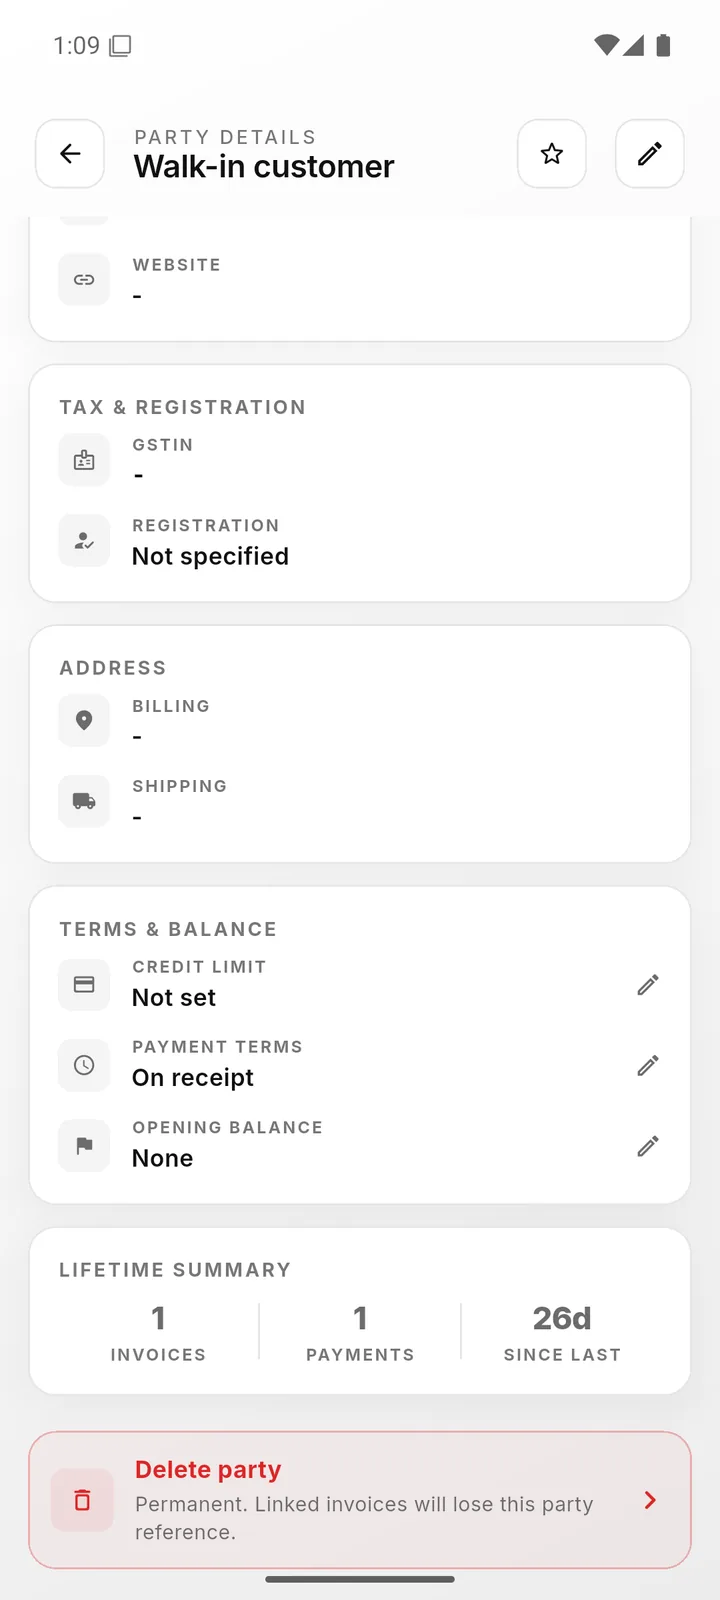Tap the GSTIN ID card icon
Viewport: 720px width, 1600px height.
(84, 460)
